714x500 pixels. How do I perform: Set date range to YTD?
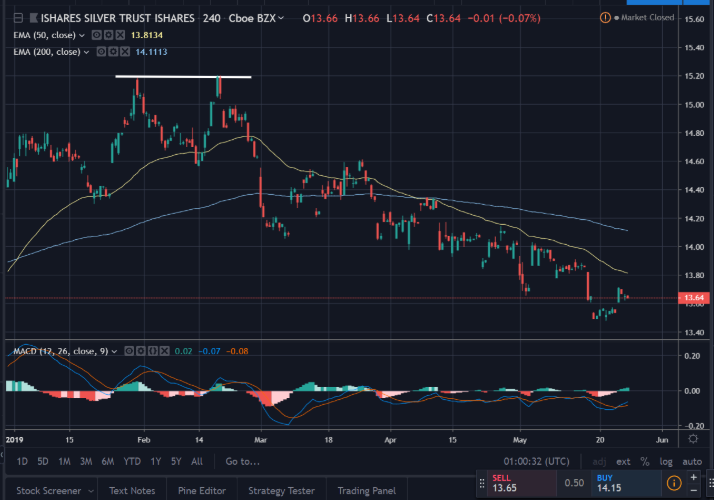pyautogui.click(x=132, y=462)
